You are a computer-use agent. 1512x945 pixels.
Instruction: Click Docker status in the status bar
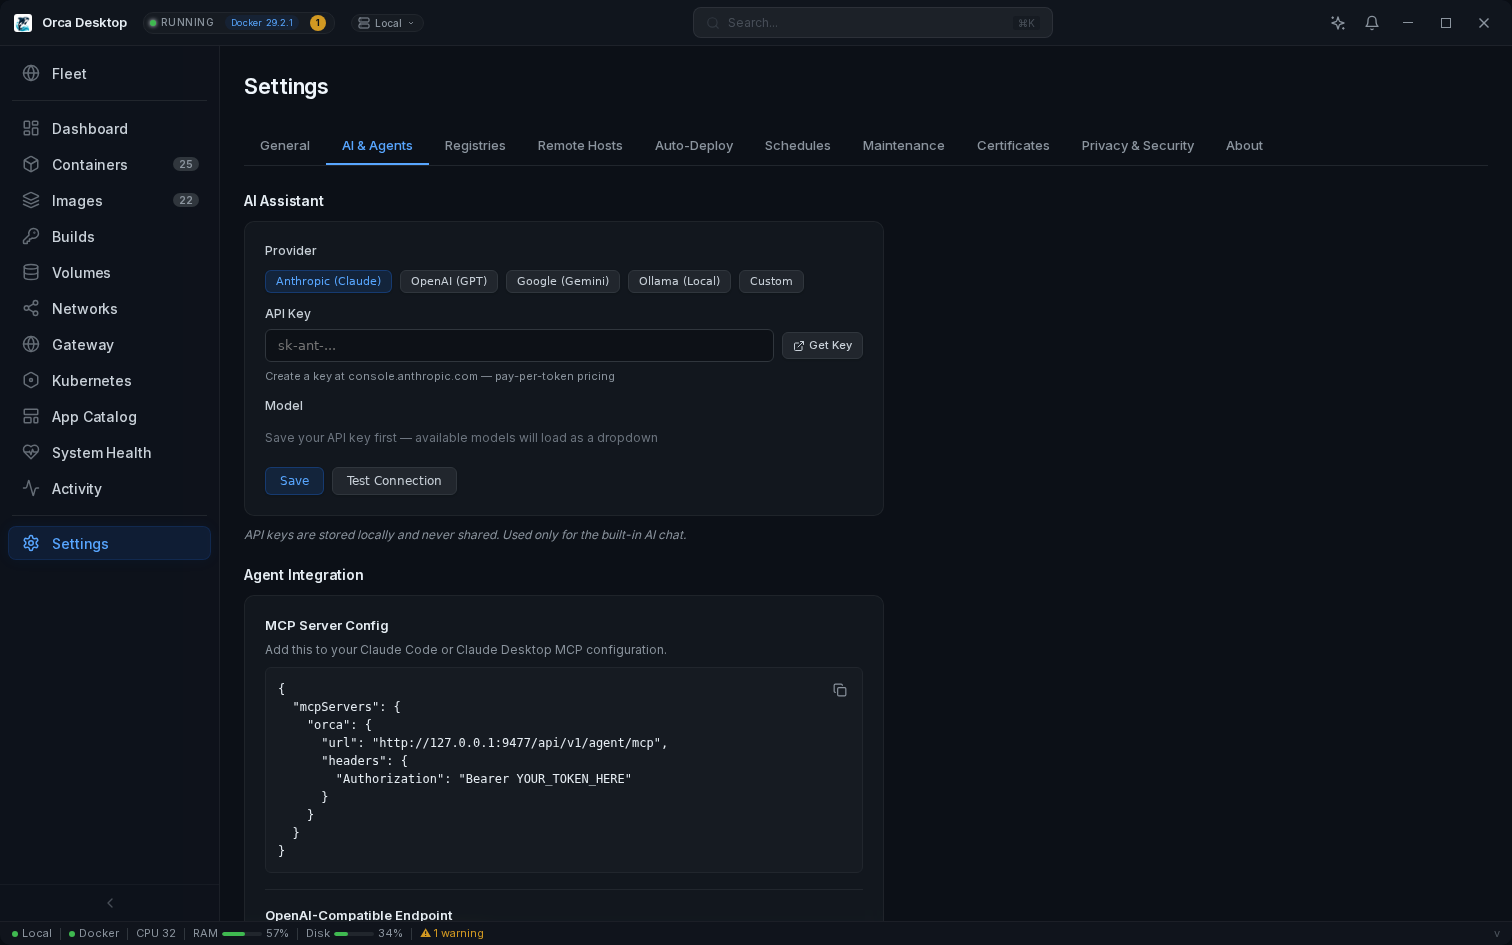pyautogui.click(x=94, y=933)
